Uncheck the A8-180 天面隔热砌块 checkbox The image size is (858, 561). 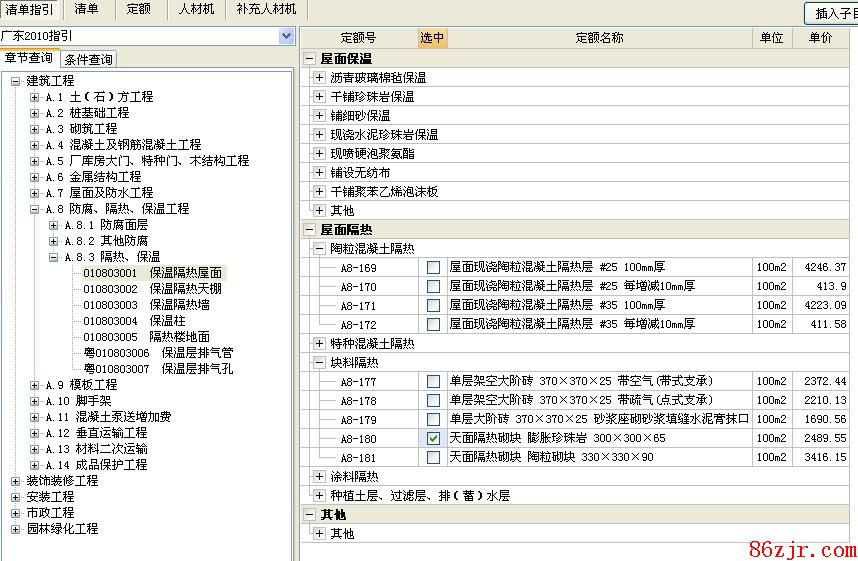[x=433, y=439]
